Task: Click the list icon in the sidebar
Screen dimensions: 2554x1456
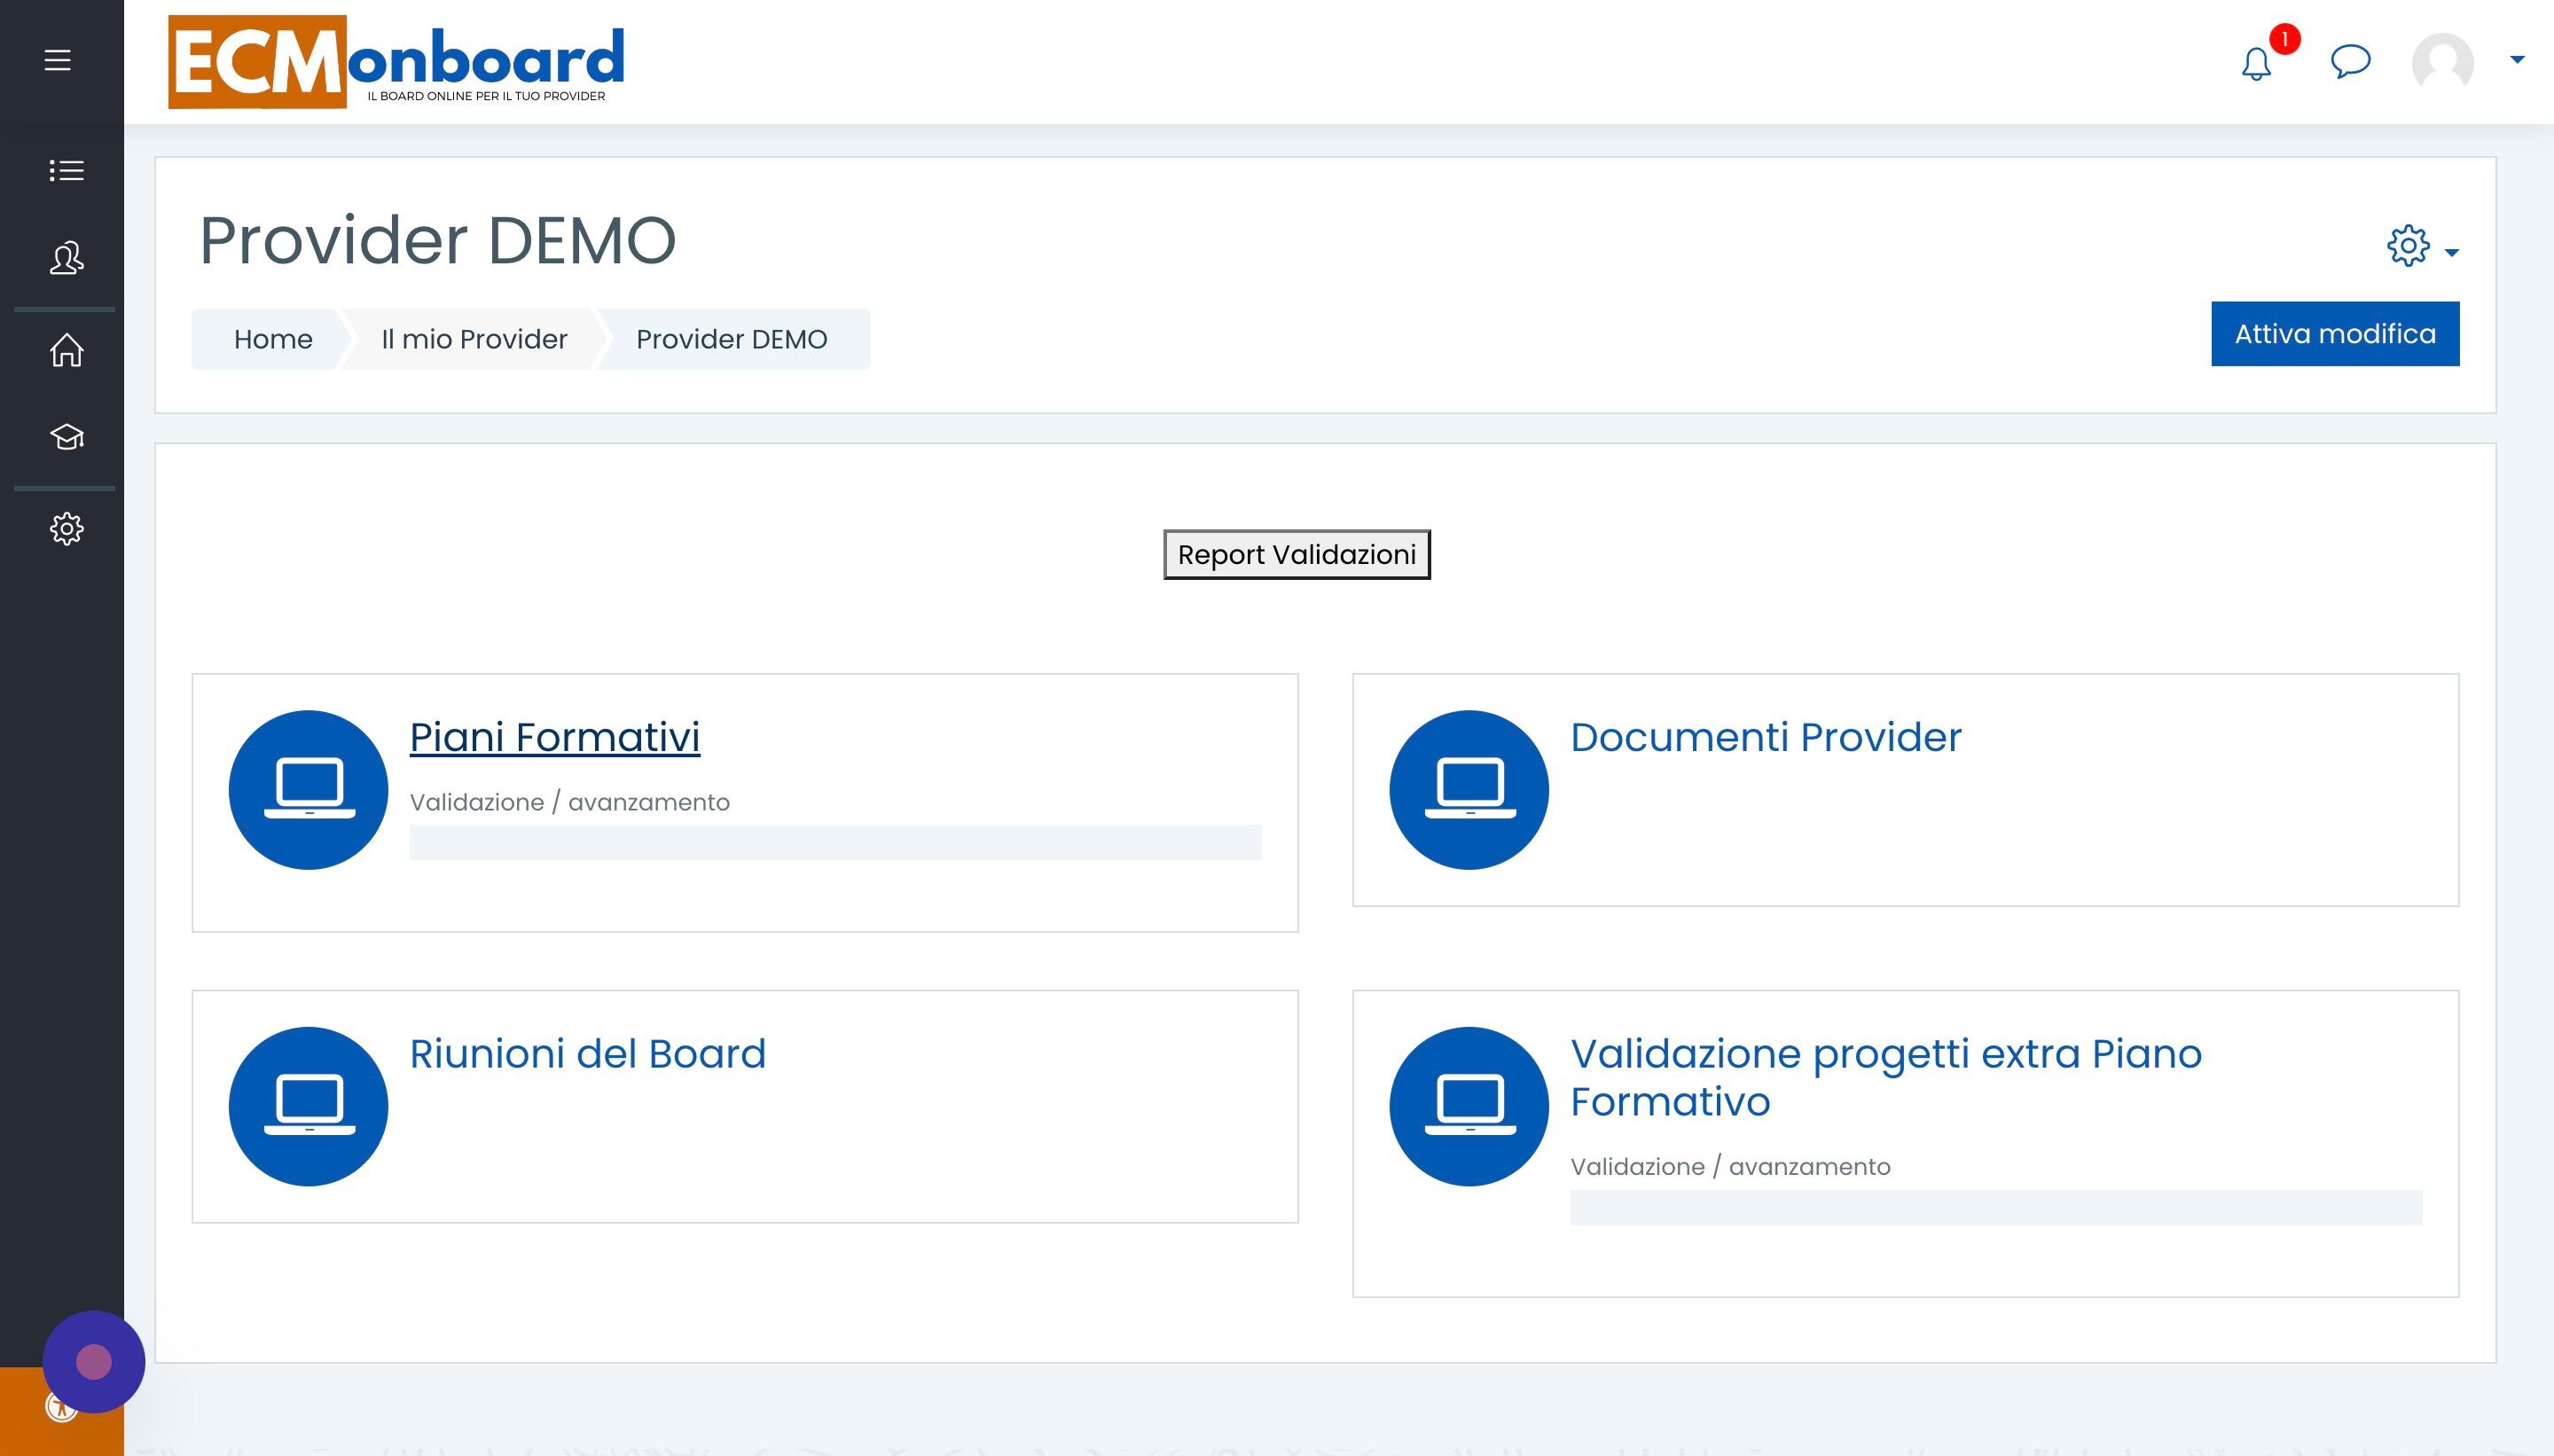Action: [x=66, y=171]
